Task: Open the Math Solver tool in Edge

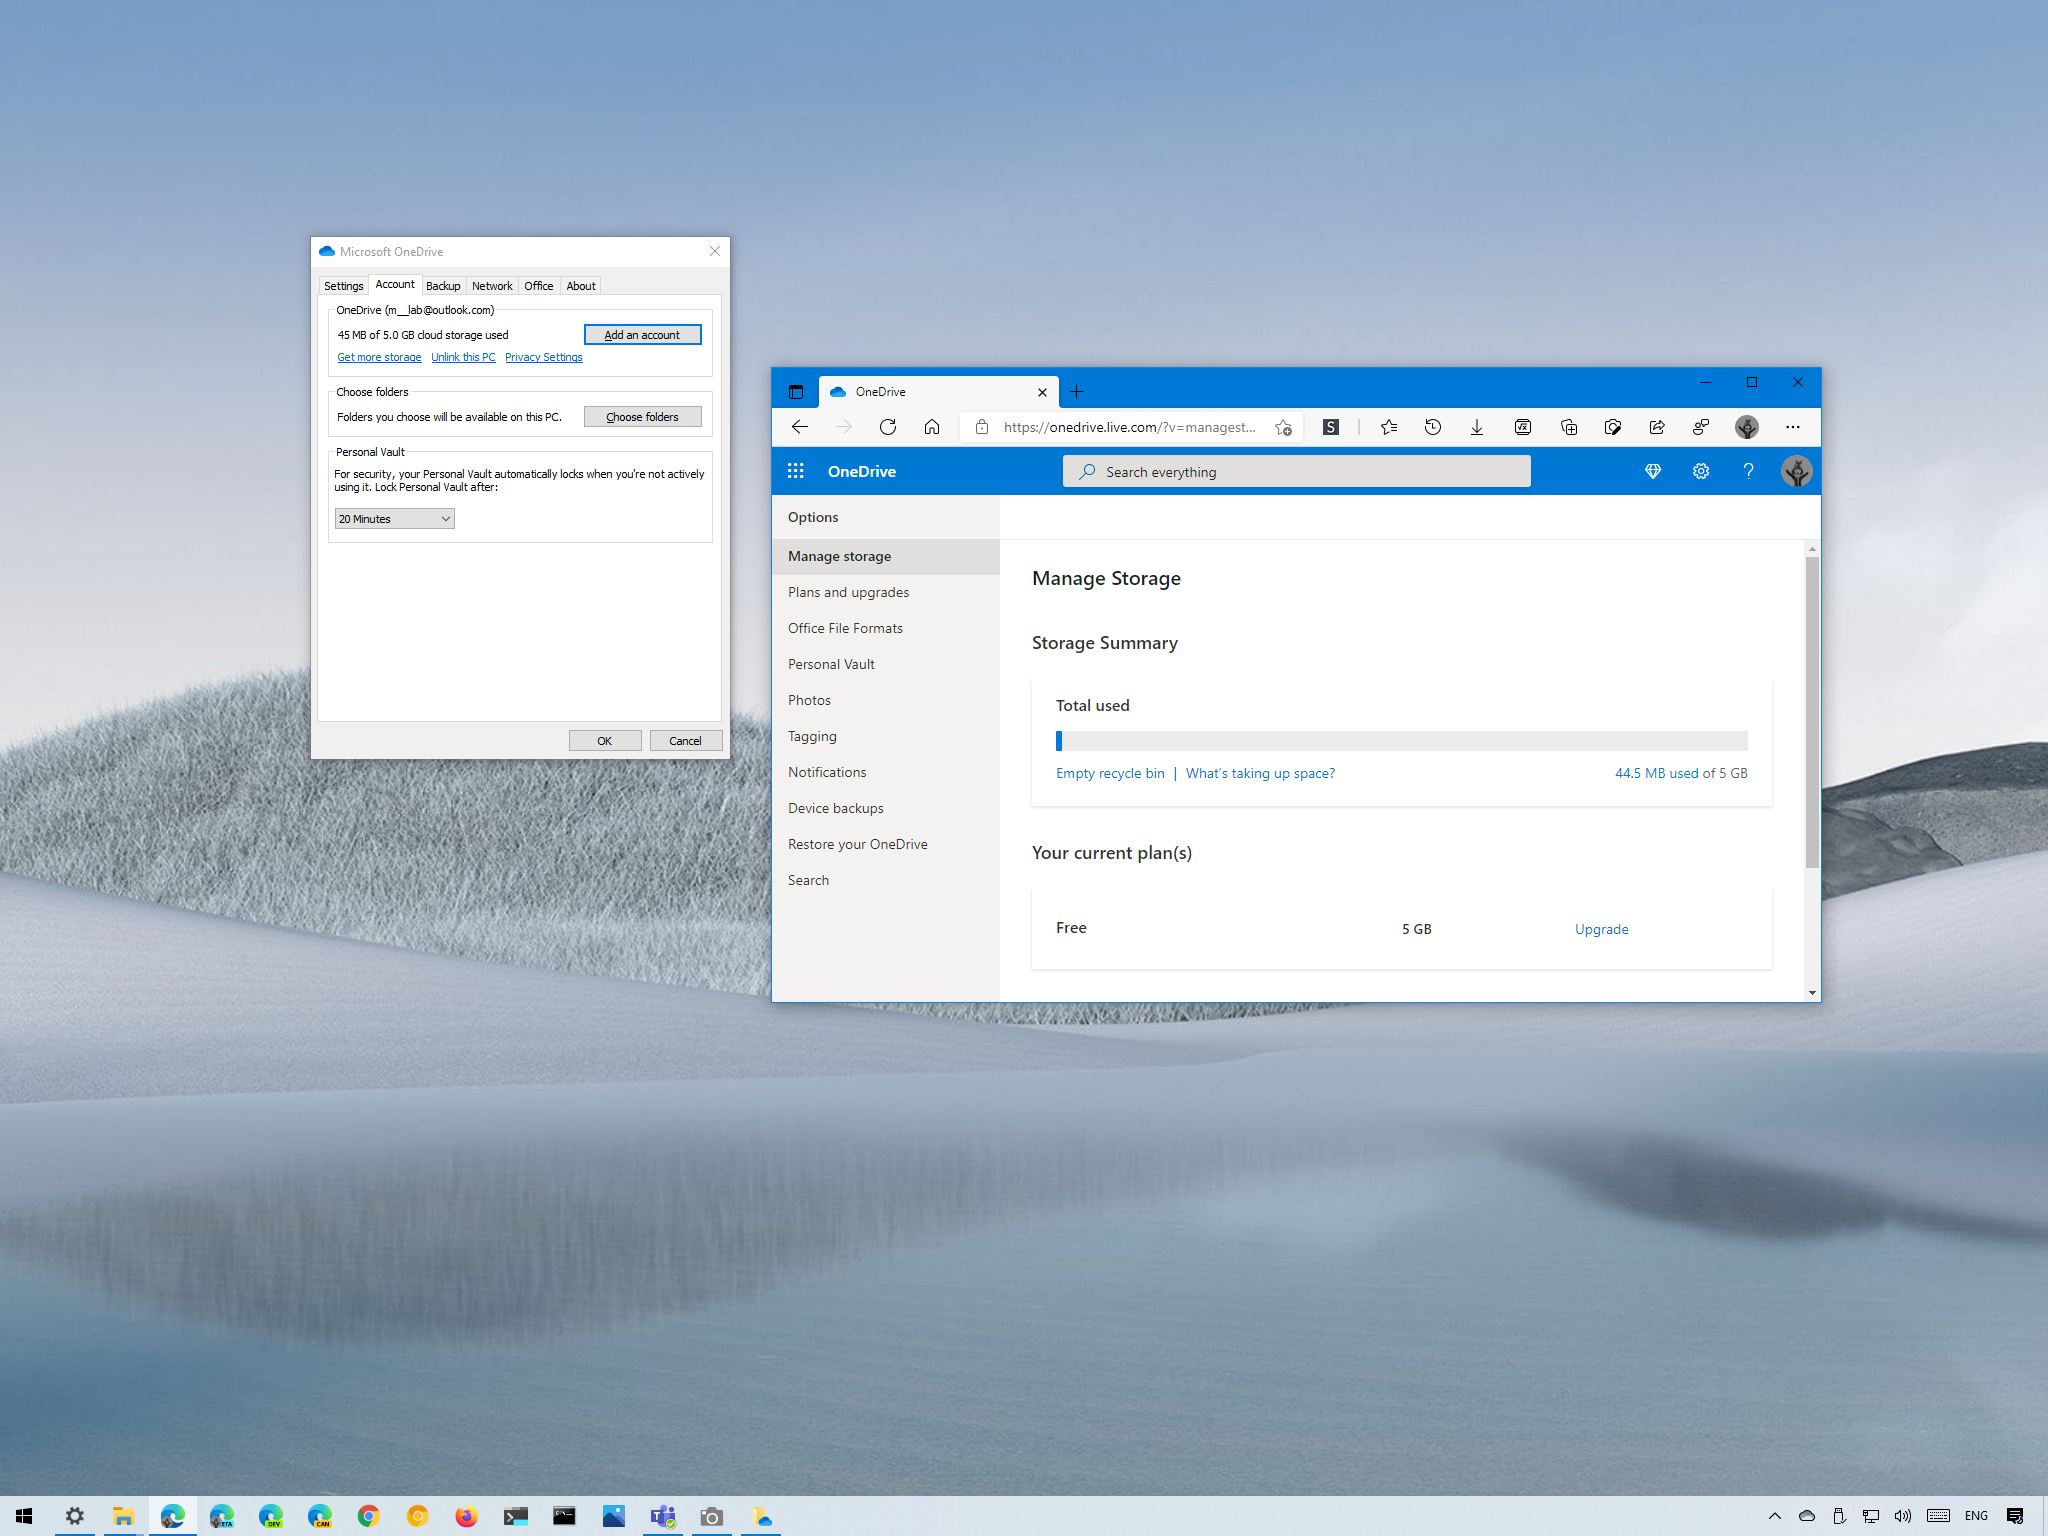Action: coord(1522,427)
